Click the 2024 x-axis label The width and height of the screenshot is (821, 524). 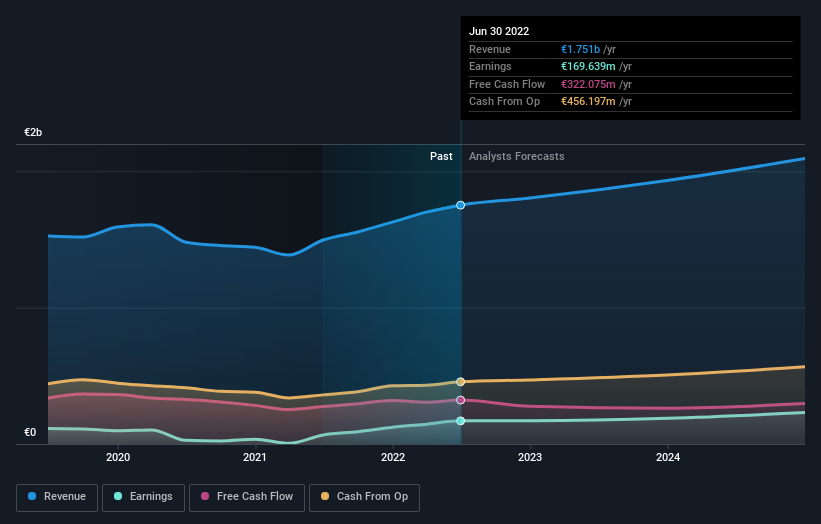coord(668,457)
